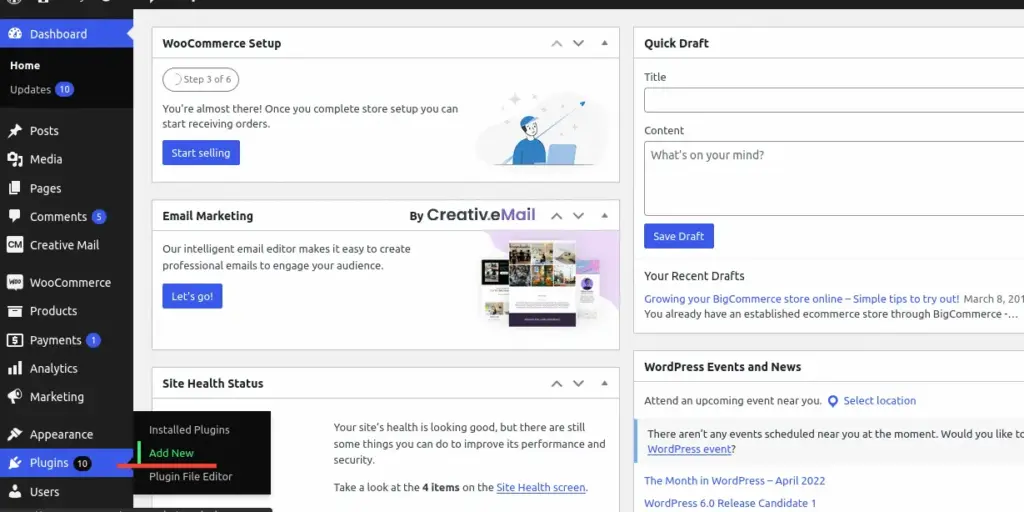Move WooCommerce Setup panel up
The image size is (1024, 512).
pyautogui.click(x=556, y=43)
